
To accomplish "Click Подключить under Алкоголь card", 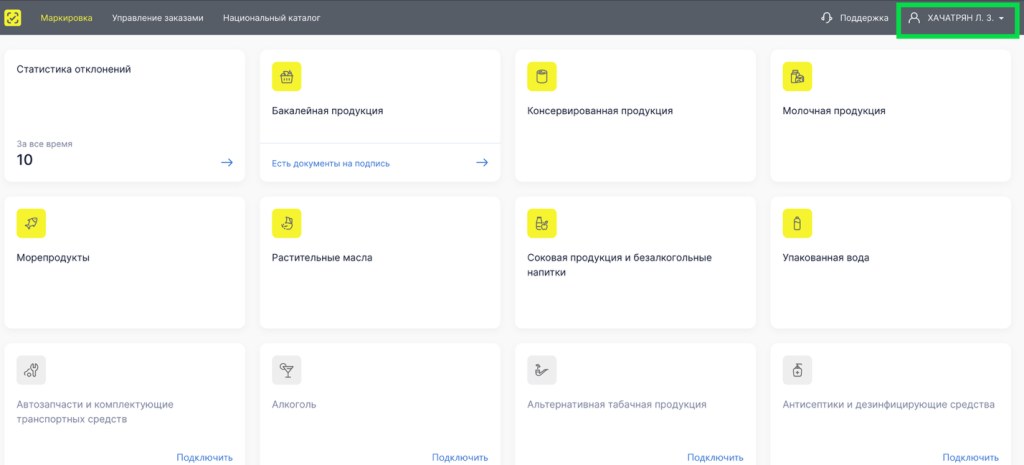I will [x=460, y=457].
